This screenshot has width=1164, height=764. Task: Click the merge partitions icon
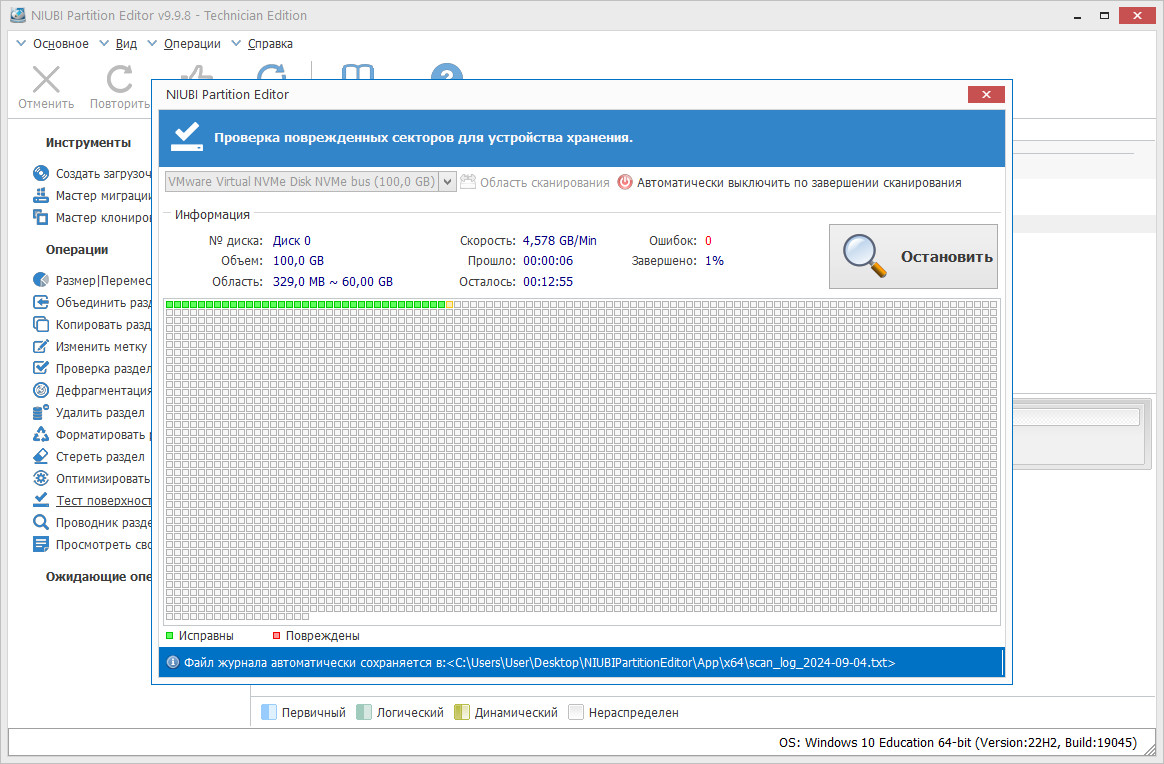coord(41,302)
